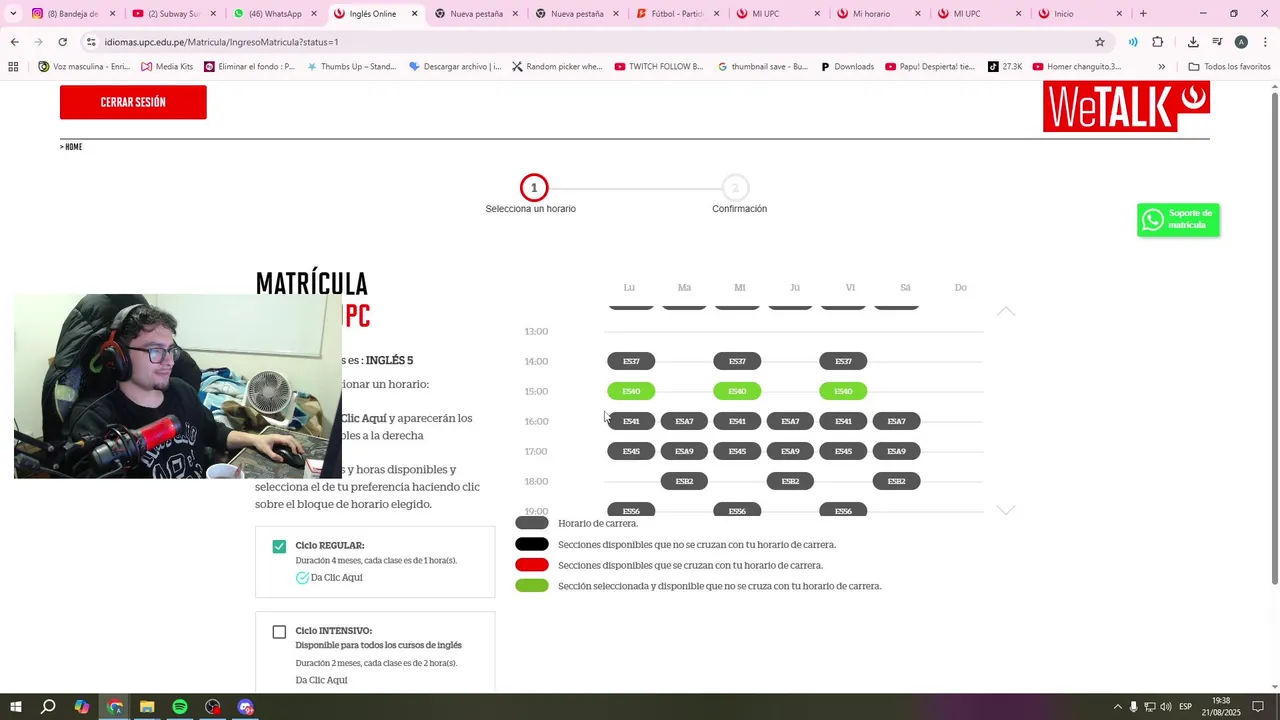Select ES37 block on Monday at 14:00
The height and width of the screenshot is (720, 1280).
tap(631, 361)
